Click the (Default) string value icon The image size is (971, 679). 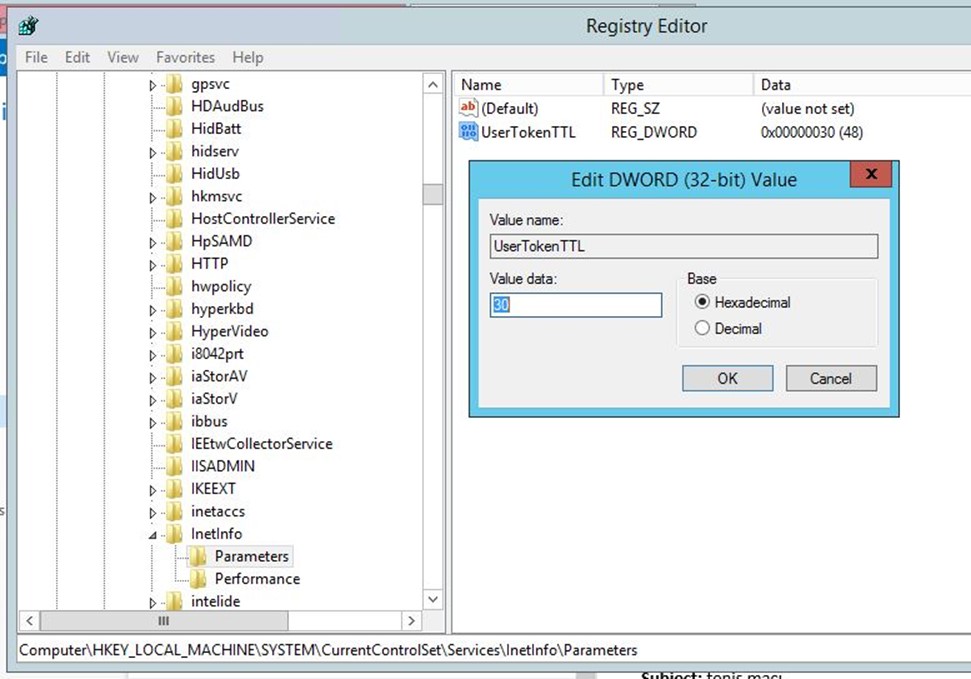468,108
